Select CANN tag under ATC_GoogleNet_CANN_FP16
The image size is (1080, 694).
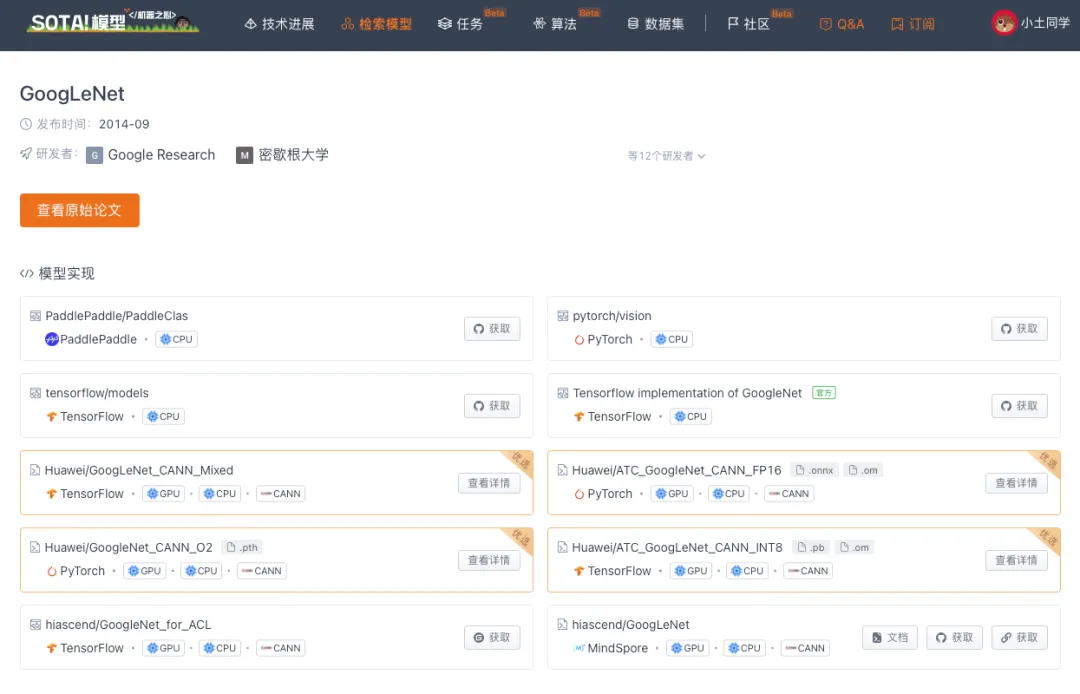point(789,494)
